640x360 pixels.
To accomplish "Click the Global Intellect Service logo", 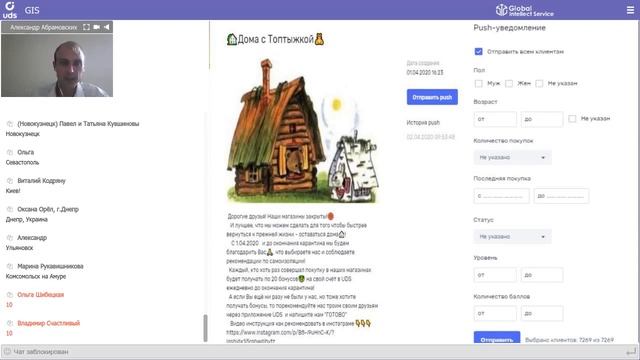I will [524, 10].
